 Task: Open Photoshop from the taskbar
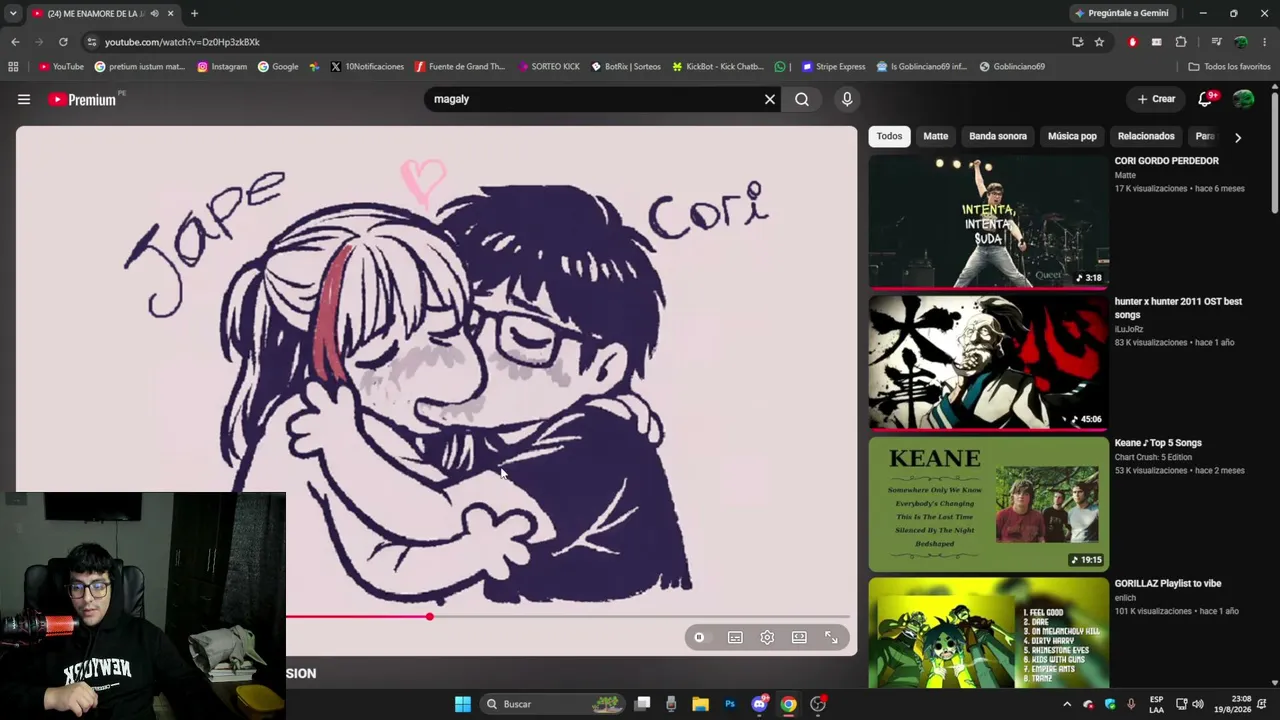(x=730, y=704)
